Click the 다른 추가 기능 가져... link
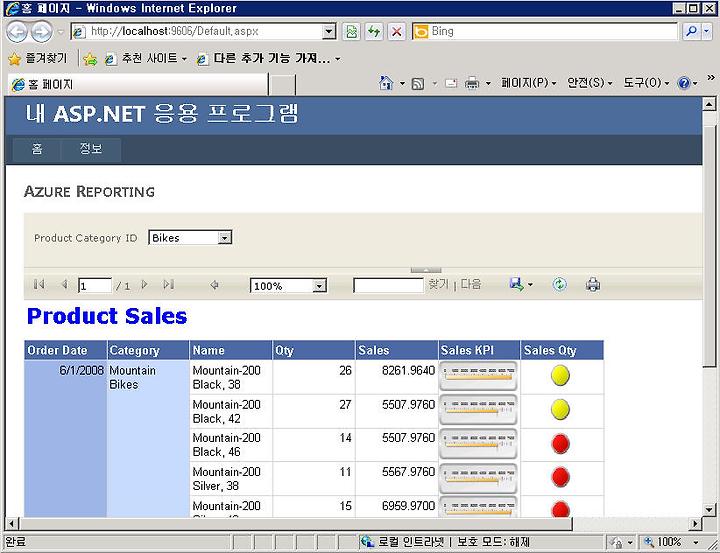Viewport: 720px width, 553px height. pos(269,59)
